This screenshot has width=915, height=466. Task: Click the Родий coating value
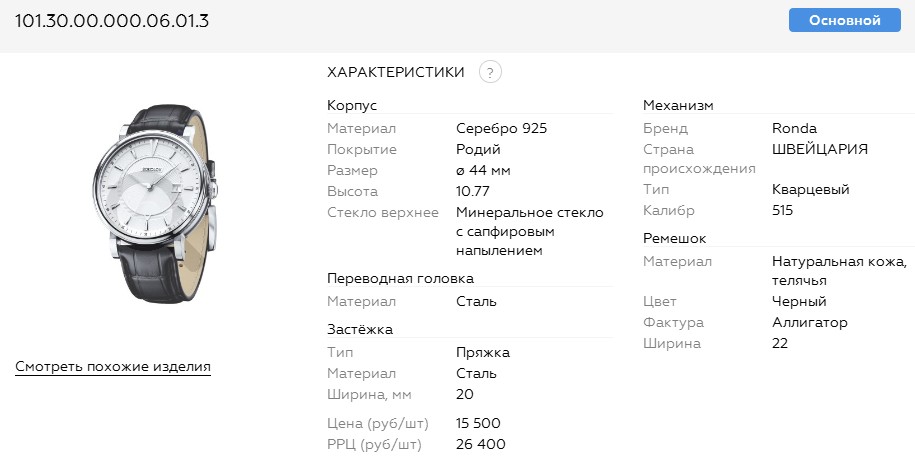(478, 149)
